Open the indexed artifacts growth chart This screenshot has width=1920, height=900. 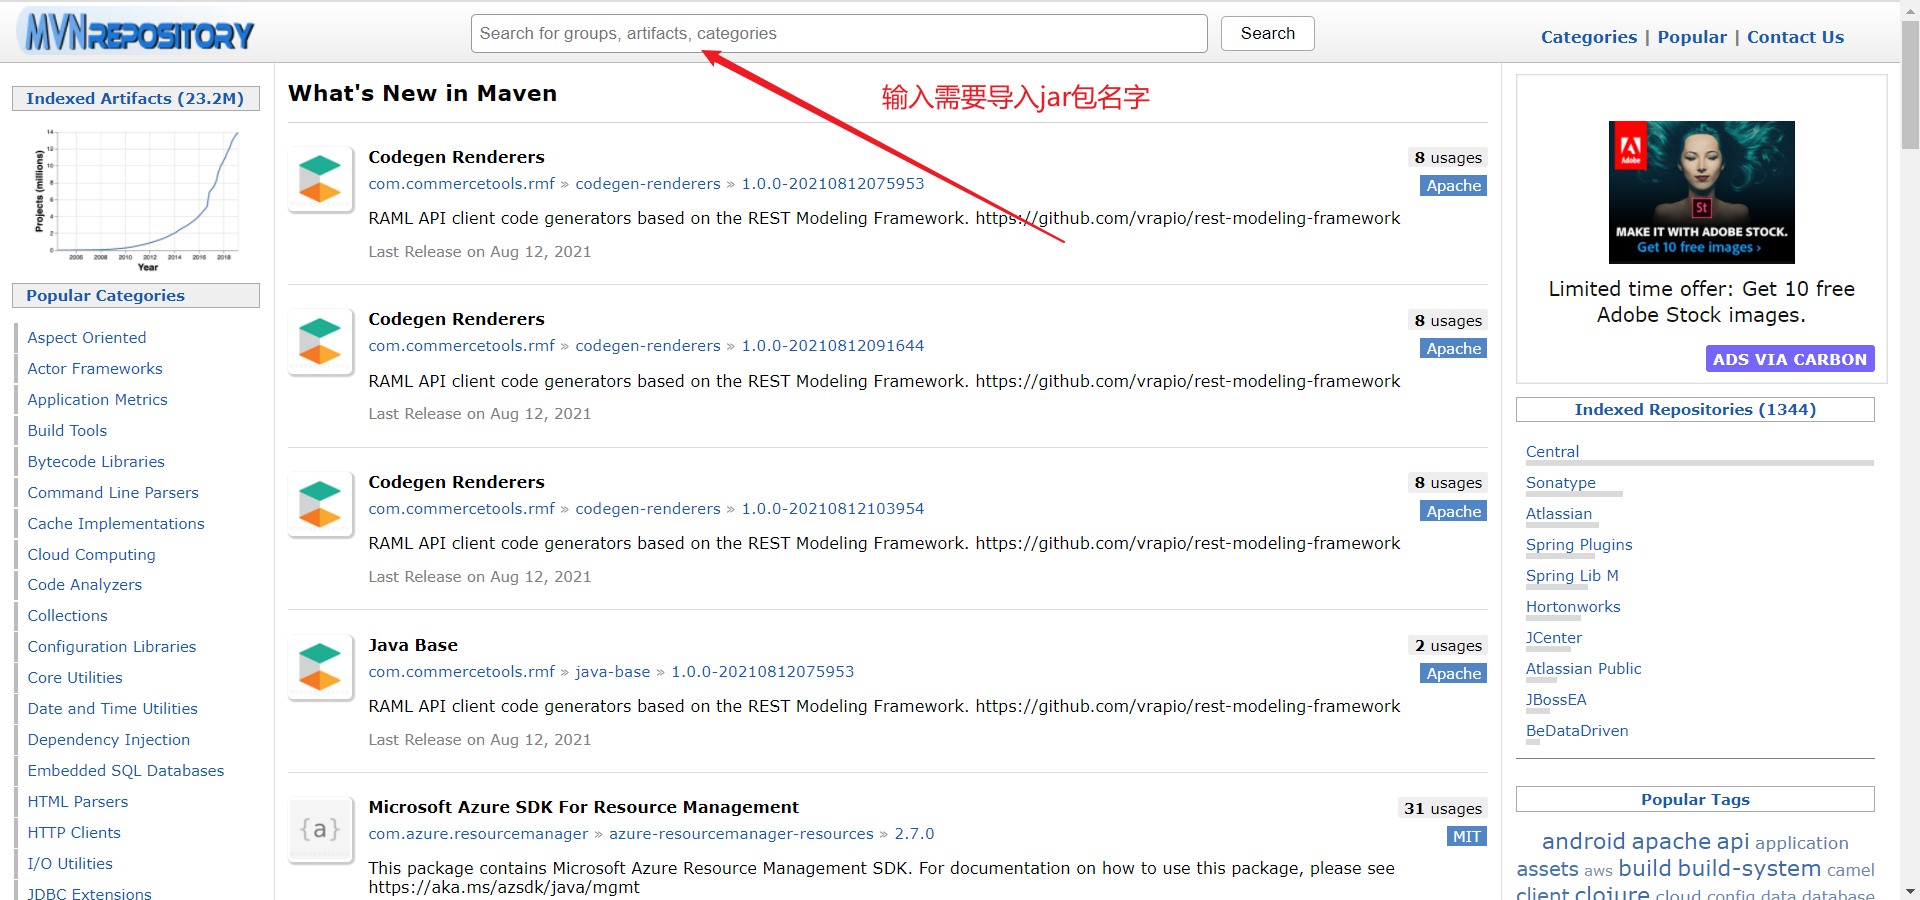click(137, 198)
